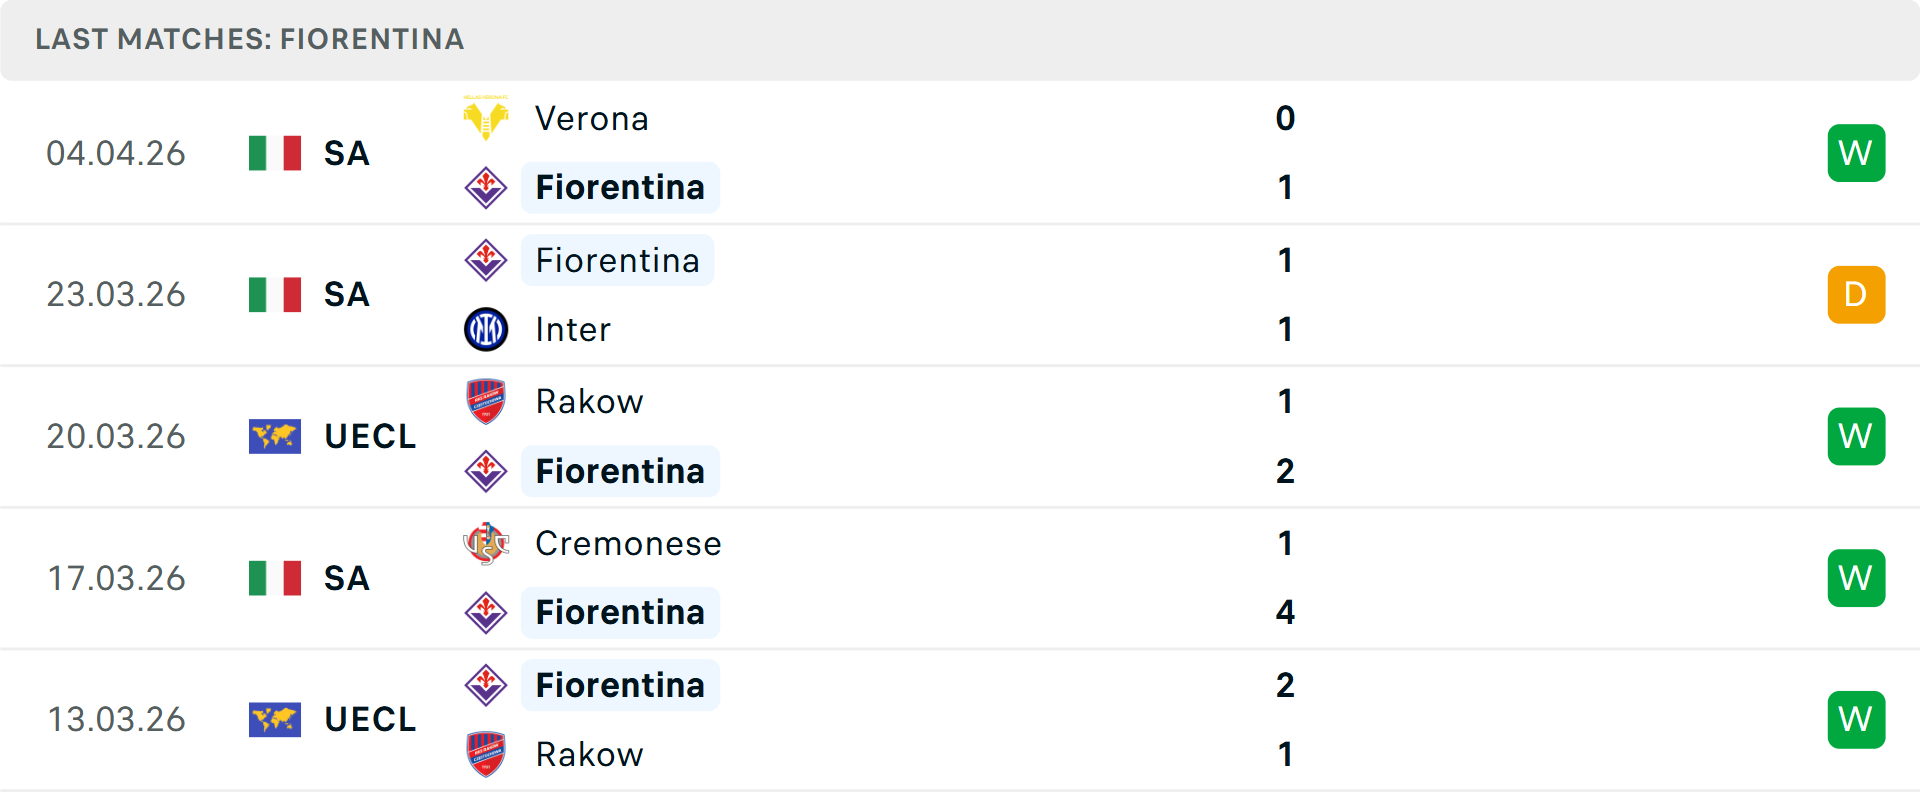The height and width of the screenshot is (792, 1920).
Task: Select the SA competition label on 17.03.26
Action: tap(346, 577)
